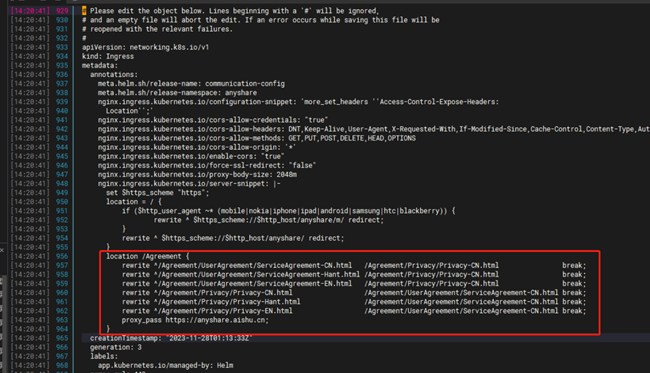
Task: Select line number 956 in gutter
Action: (62, 257)
